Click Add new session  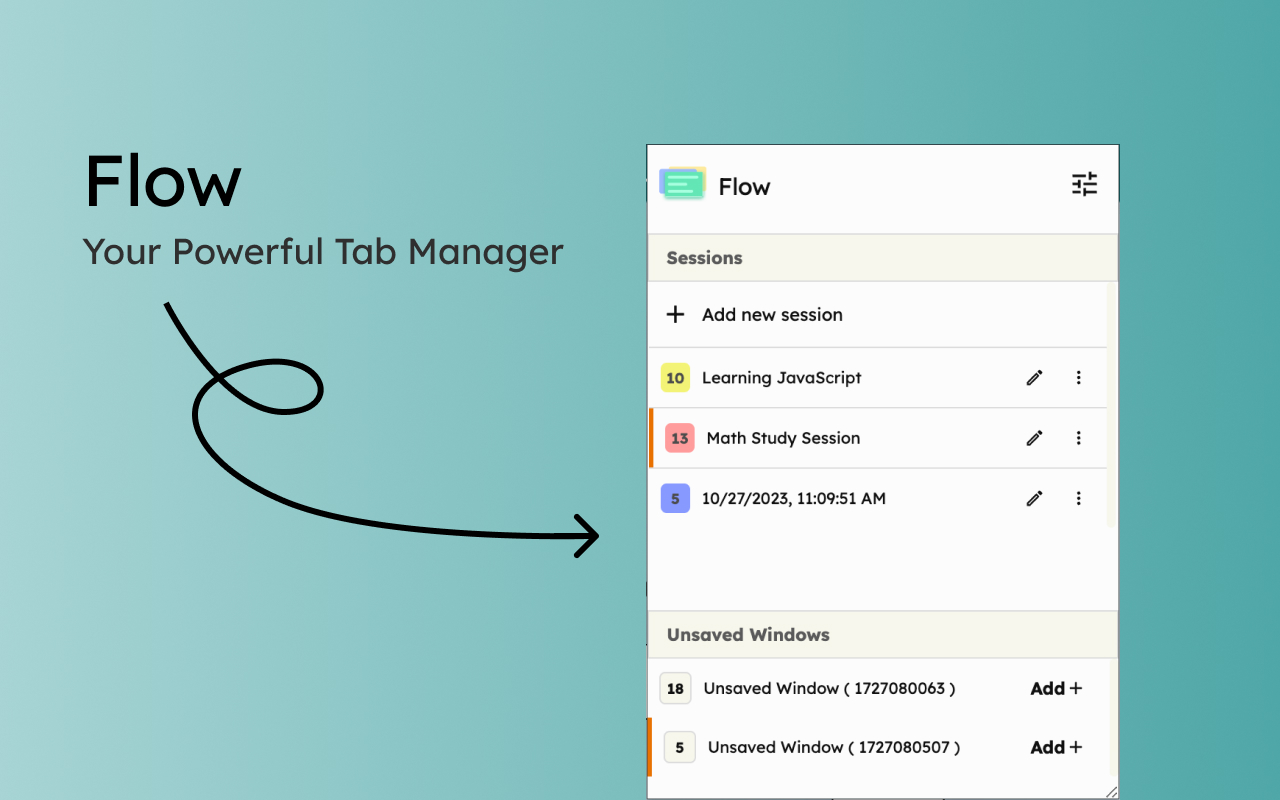(772, 314)
